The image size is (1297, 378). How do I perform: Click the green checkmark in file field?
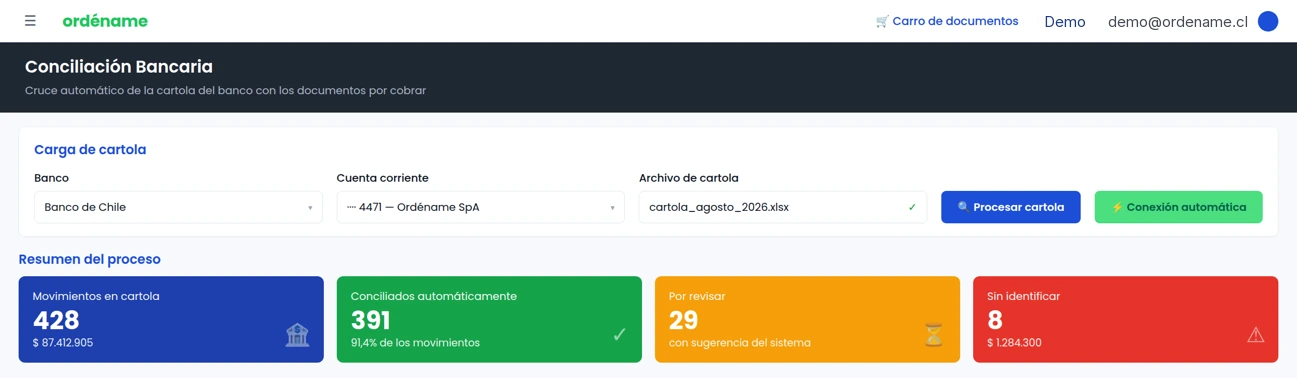pos(912,207)
